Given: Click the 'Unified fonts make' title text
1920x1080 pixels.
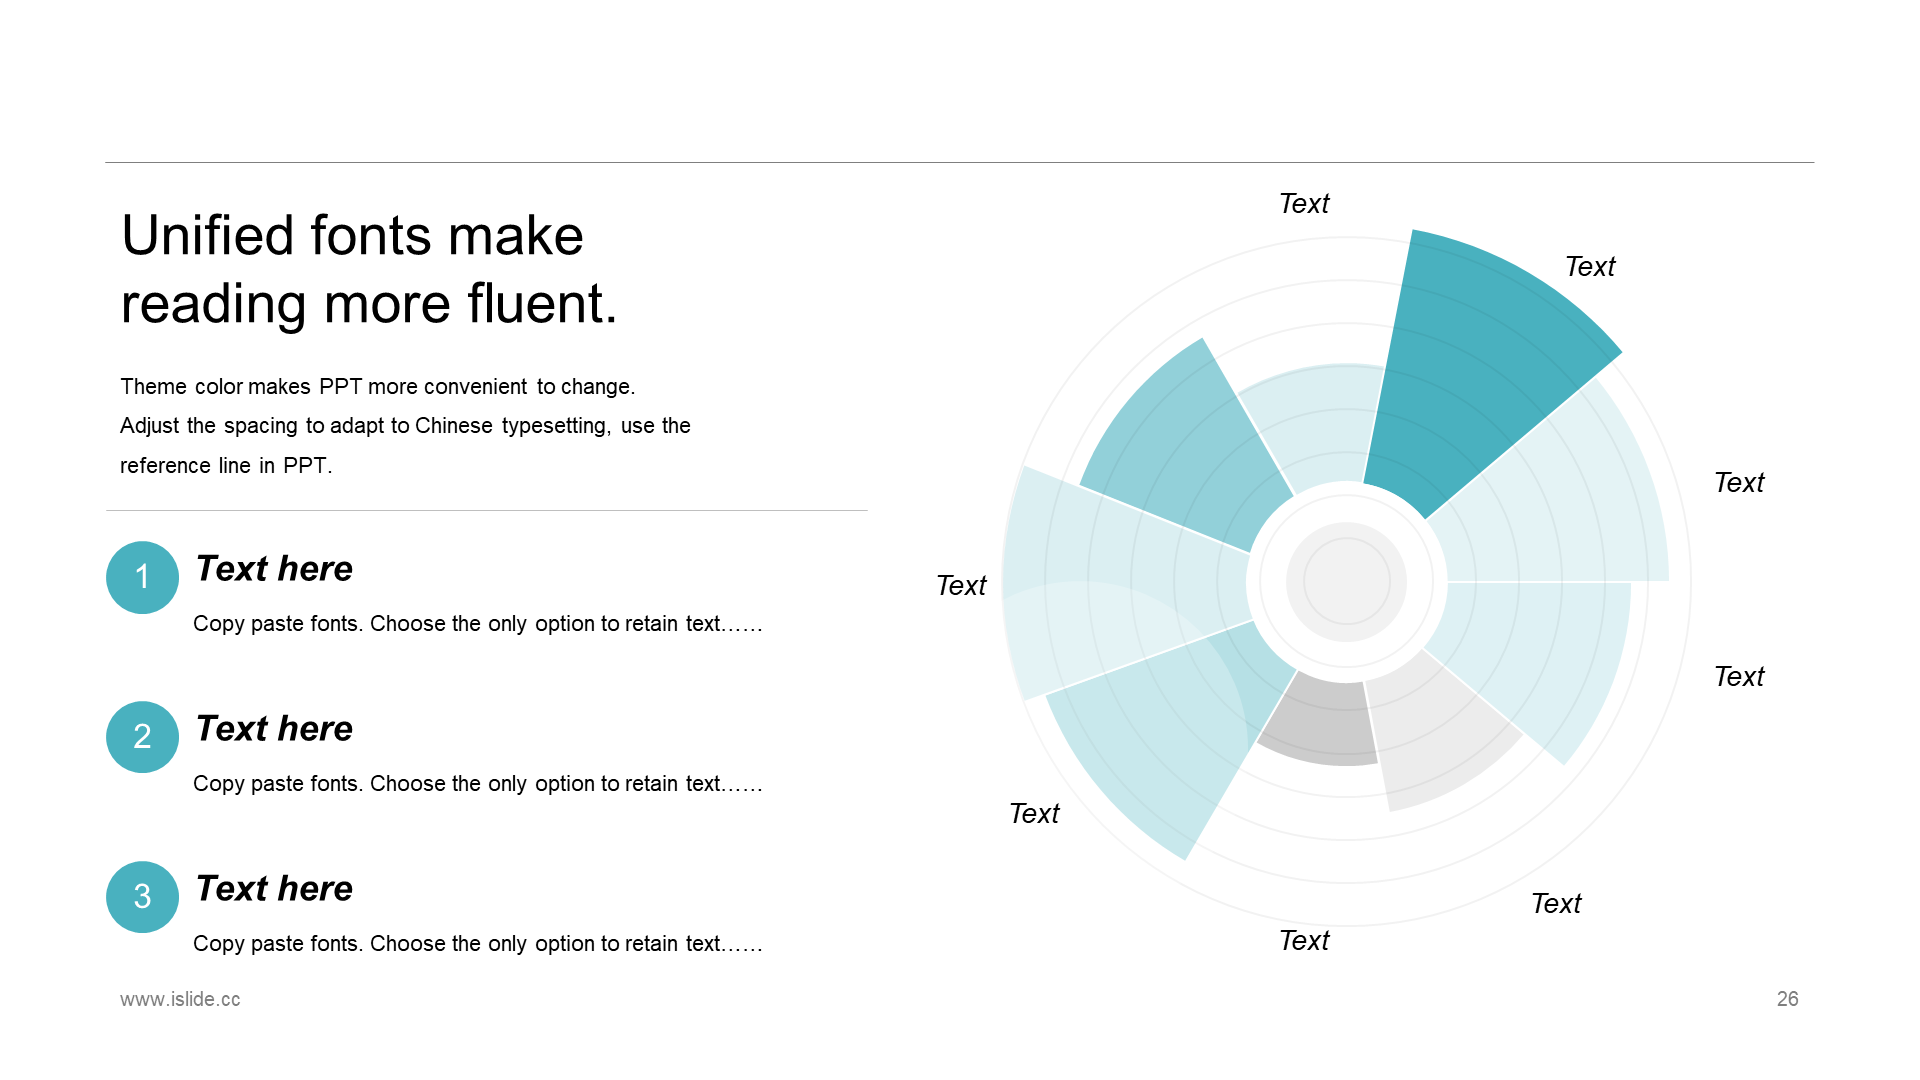Looking at the screenshot, I should (x=352, y=236).
